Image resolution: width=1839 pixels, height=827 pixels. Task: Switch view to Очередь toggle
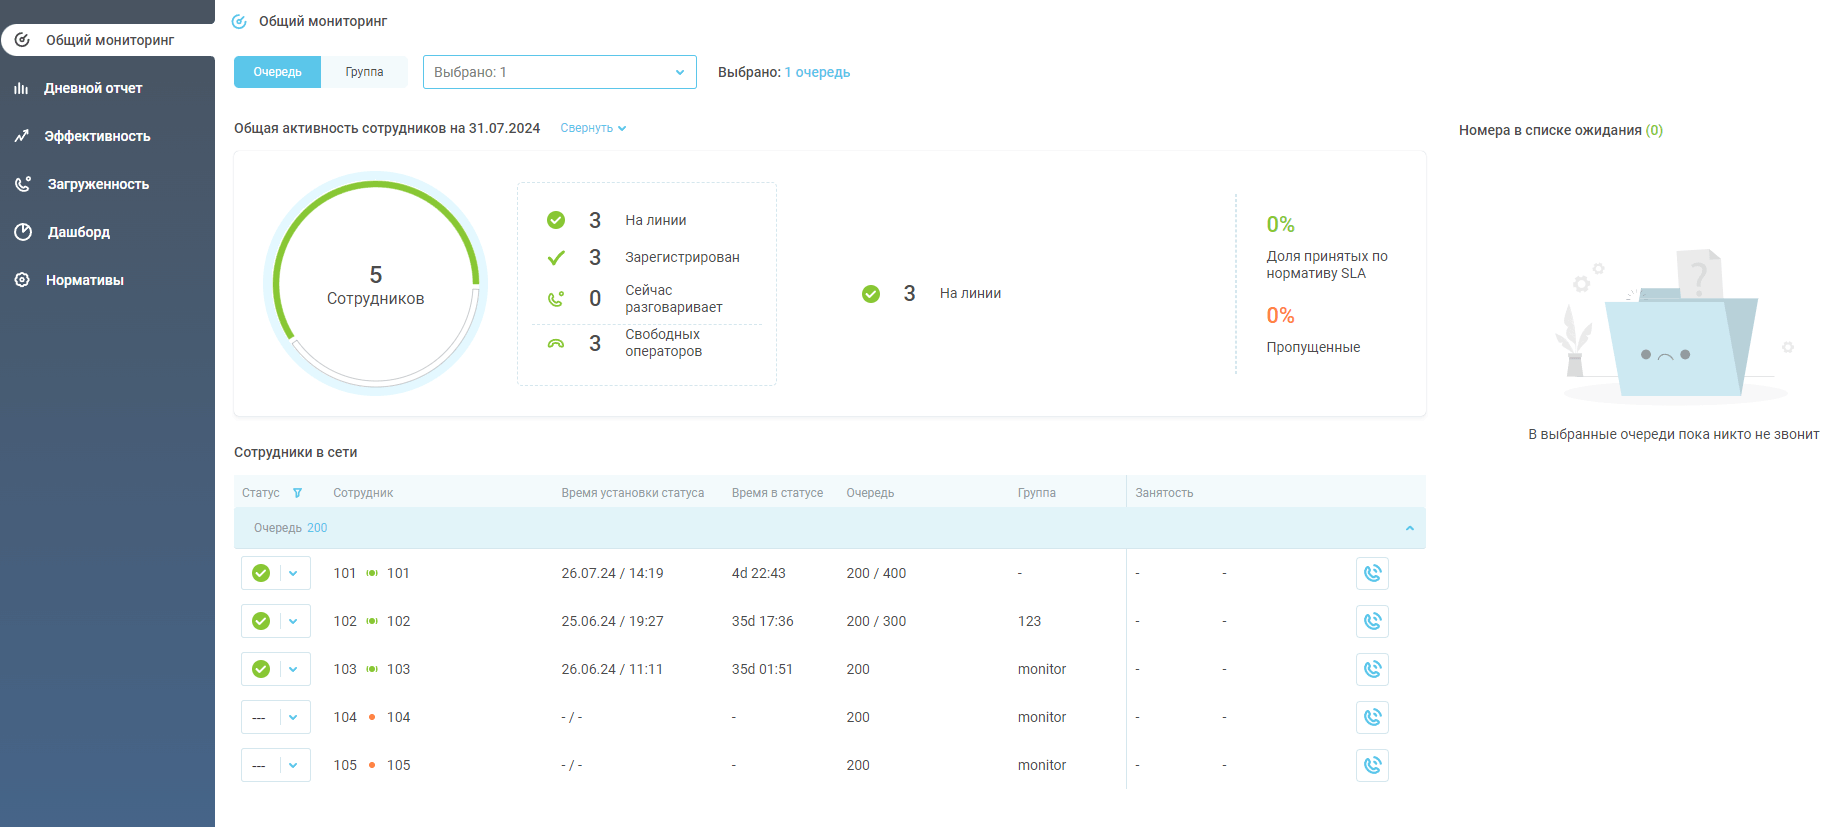[x=277, y=72]
